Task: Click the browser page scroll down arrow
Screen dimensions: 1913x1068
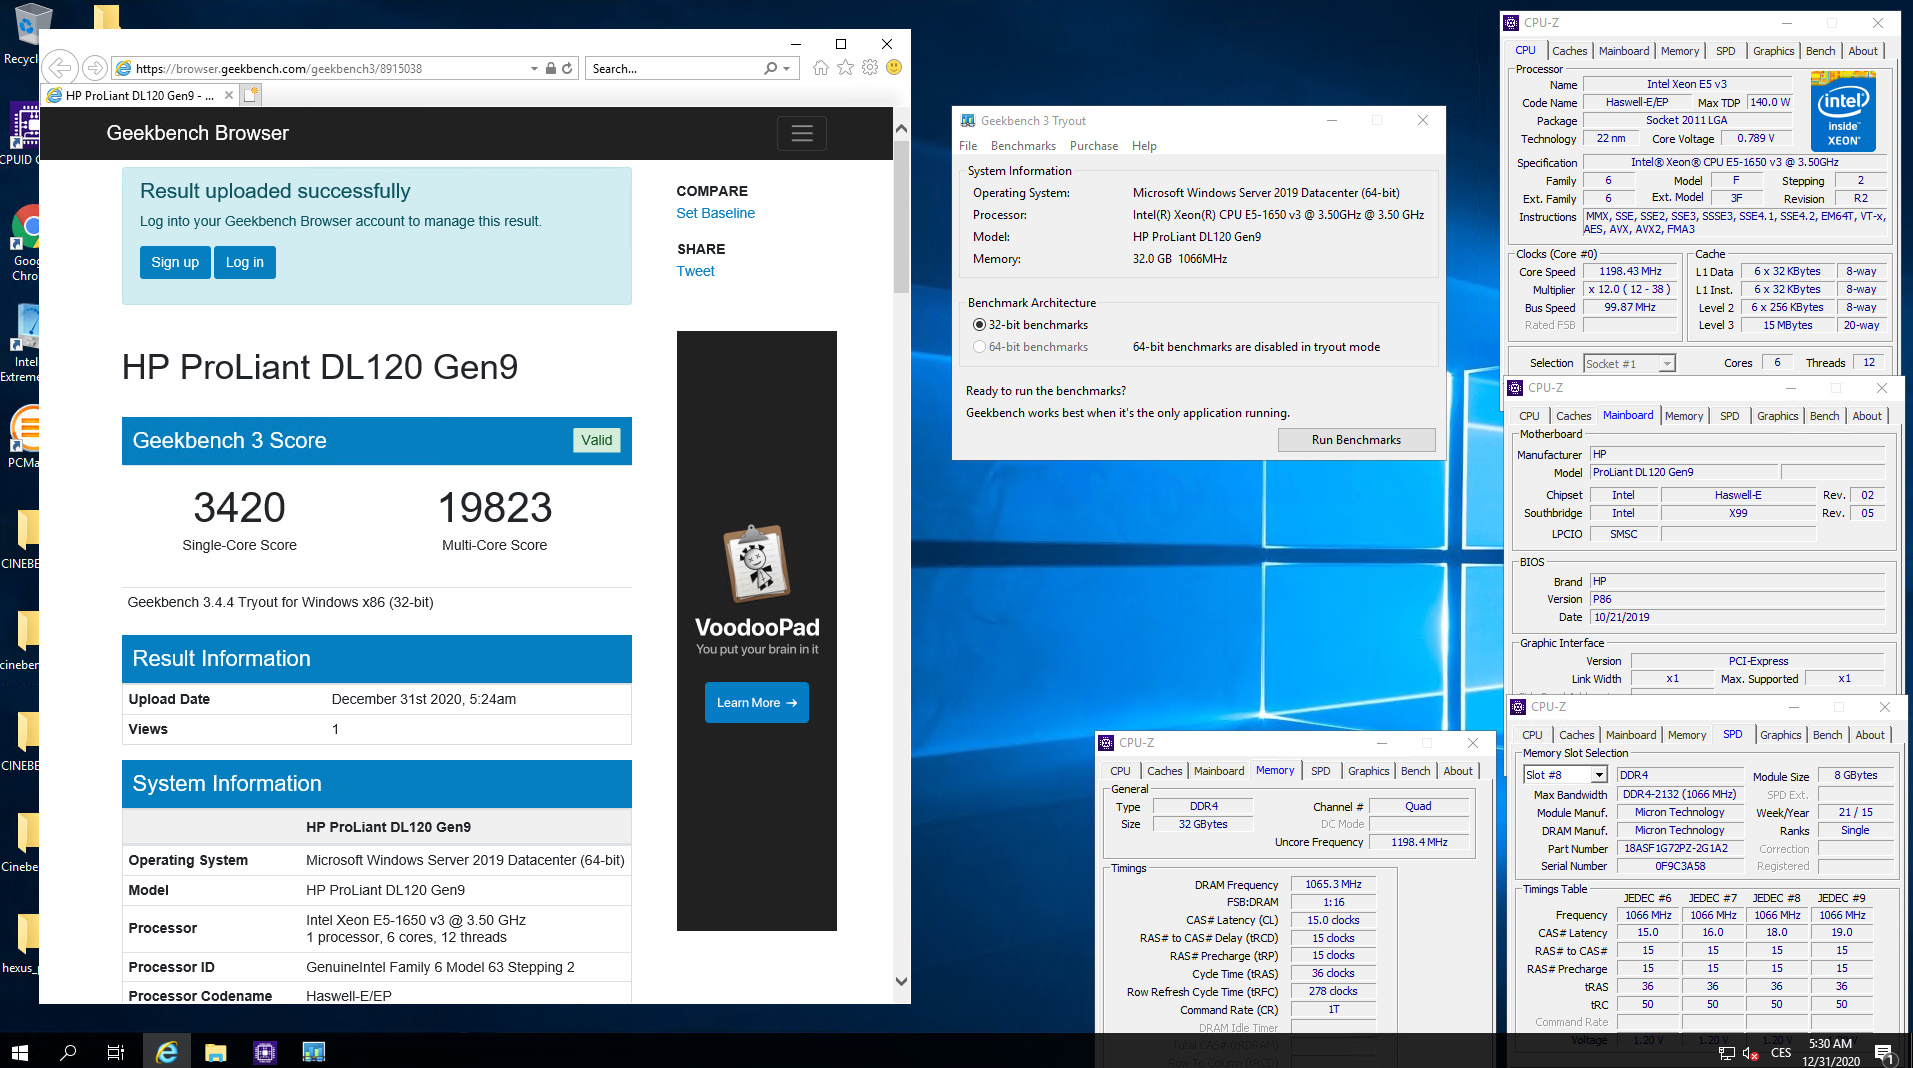Action: click(x=901, y=981)
